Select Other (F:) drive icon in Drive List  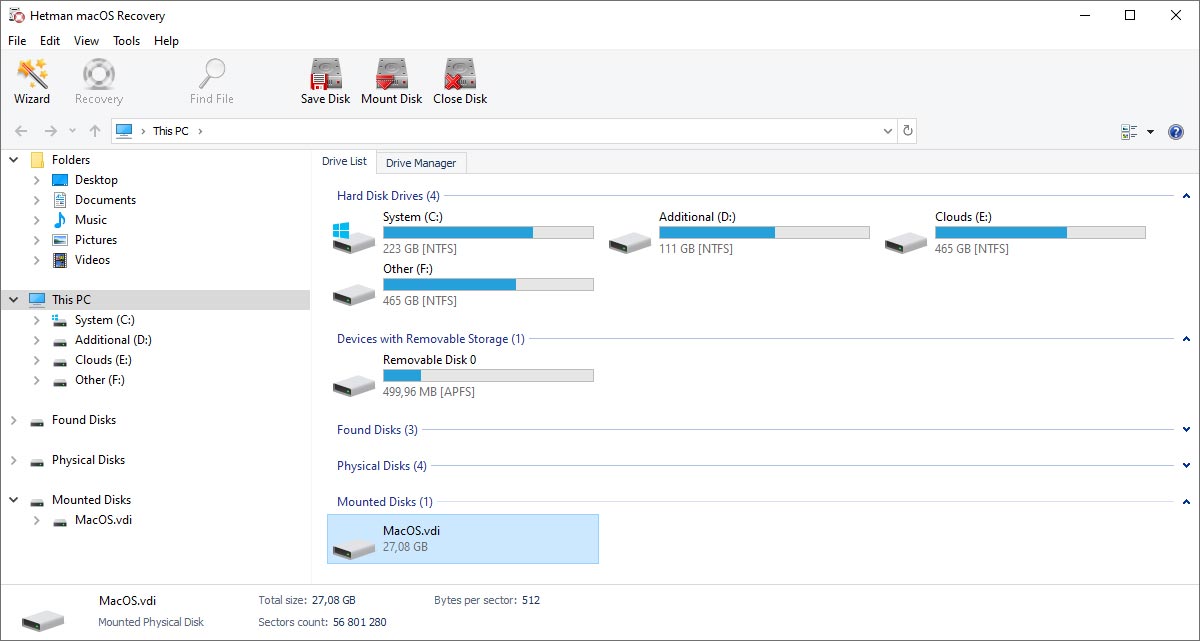point(354,294)
